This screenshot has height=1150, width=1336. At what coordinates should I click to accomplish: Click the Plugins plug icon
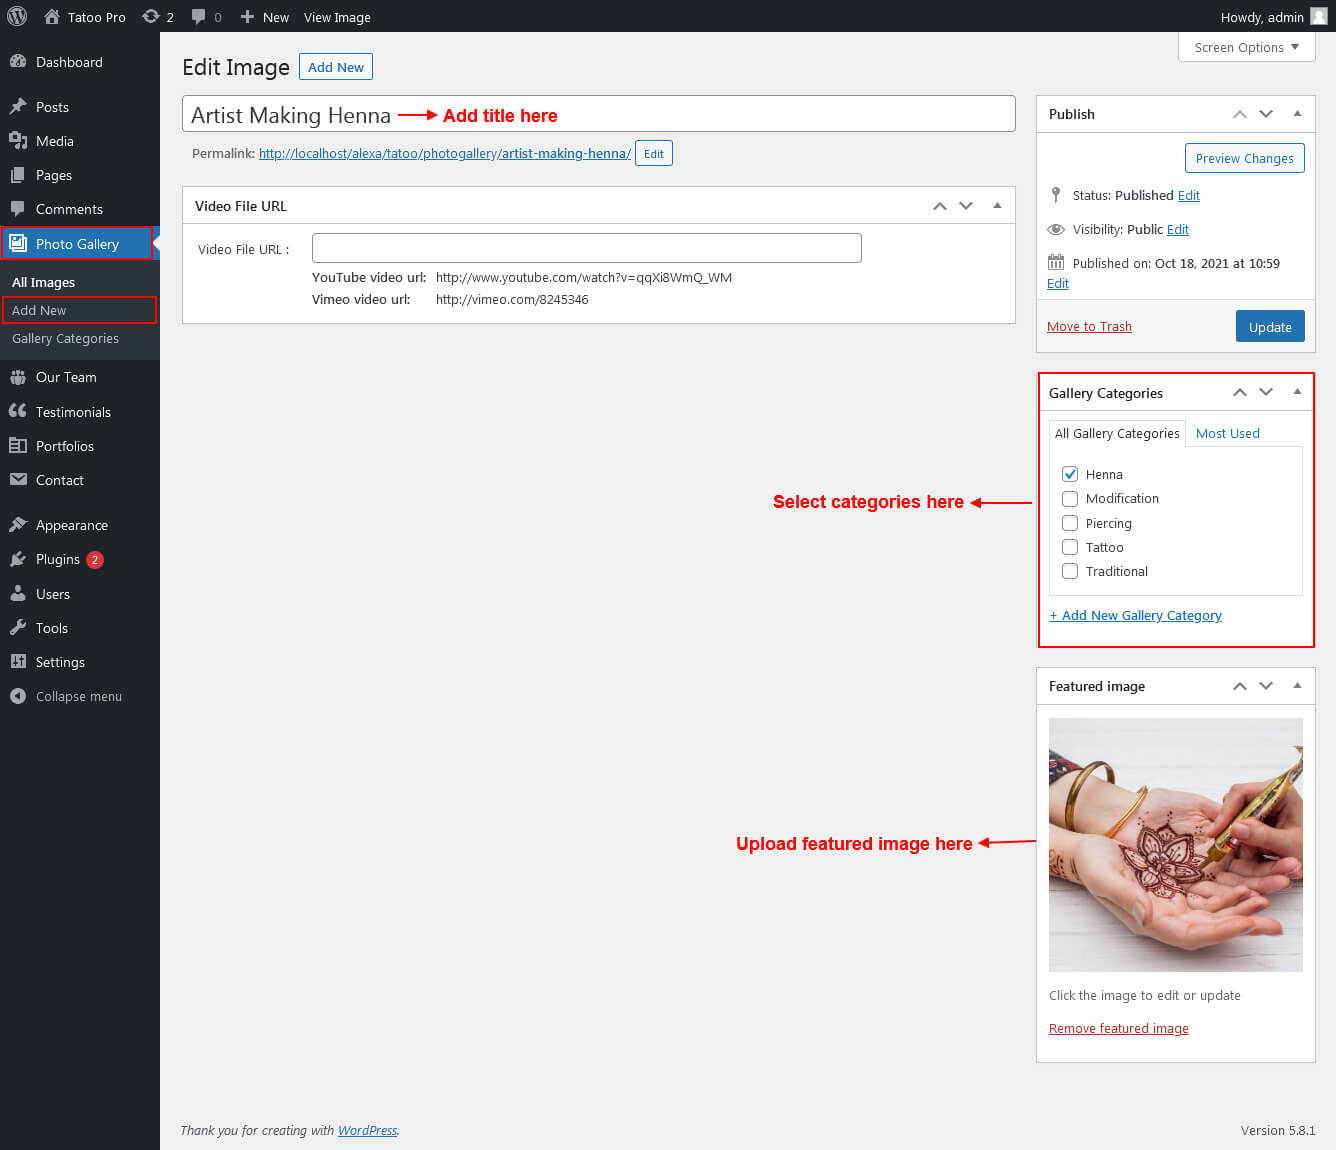tap(18, 559)
